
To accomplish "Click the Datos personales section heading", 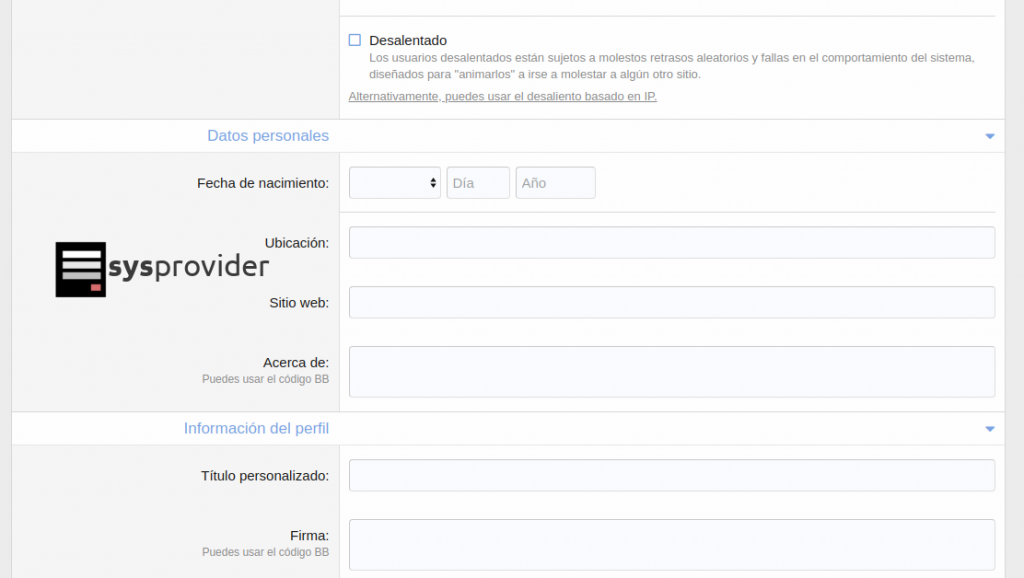I will (x=268, y=136).
